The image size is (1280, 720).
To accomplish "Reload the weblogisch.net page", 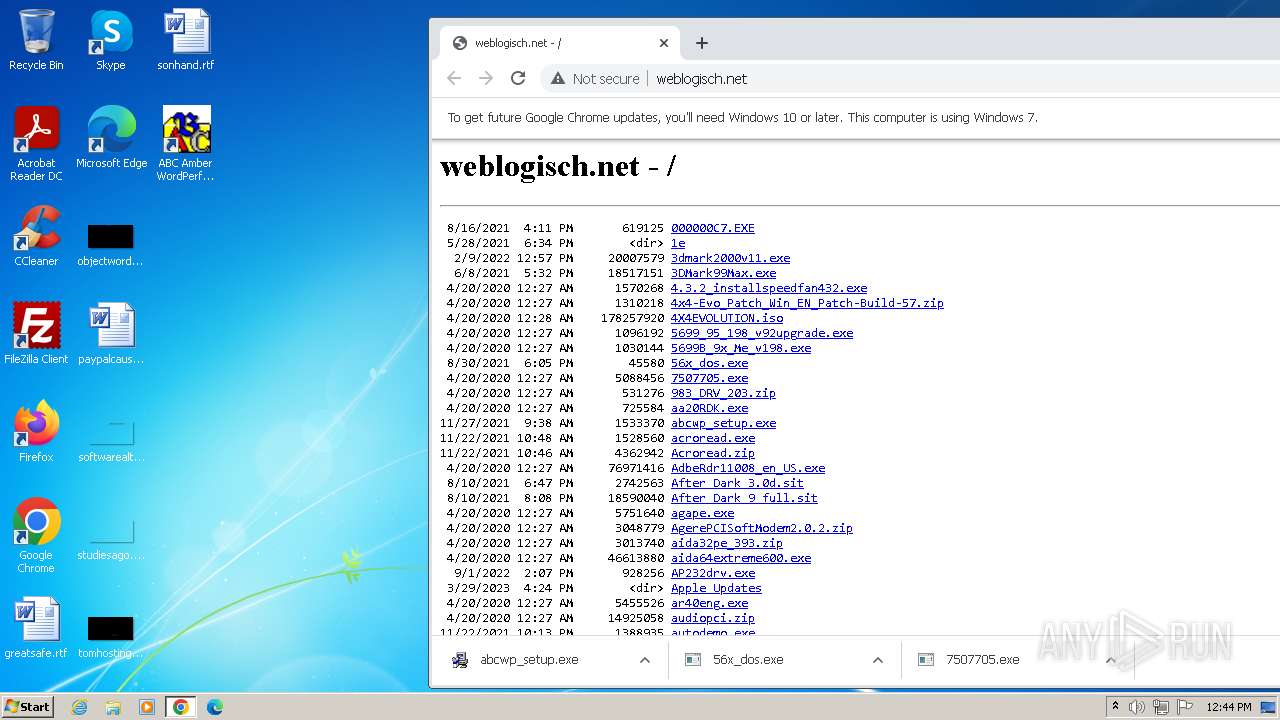I will pos(518,78).
